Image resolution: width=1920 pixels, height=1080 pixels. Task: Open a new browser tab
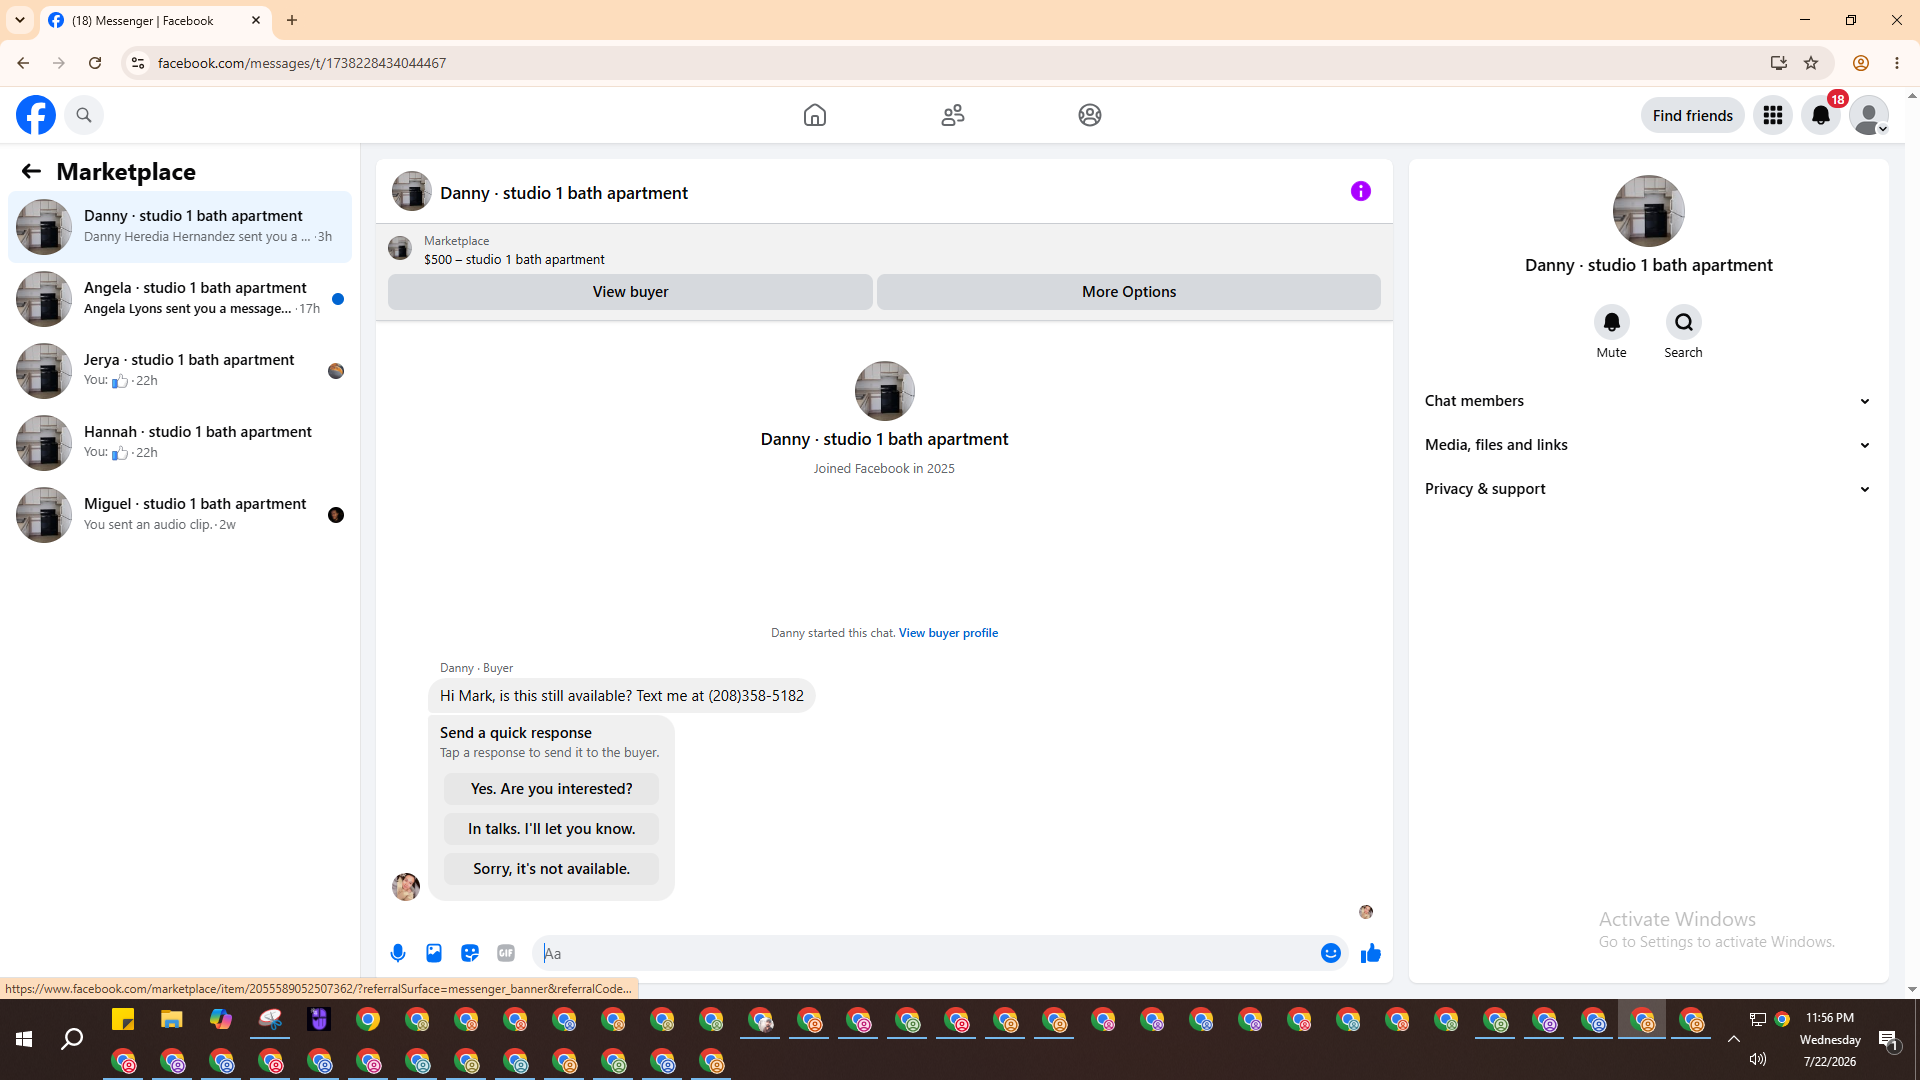pos(292,20)
